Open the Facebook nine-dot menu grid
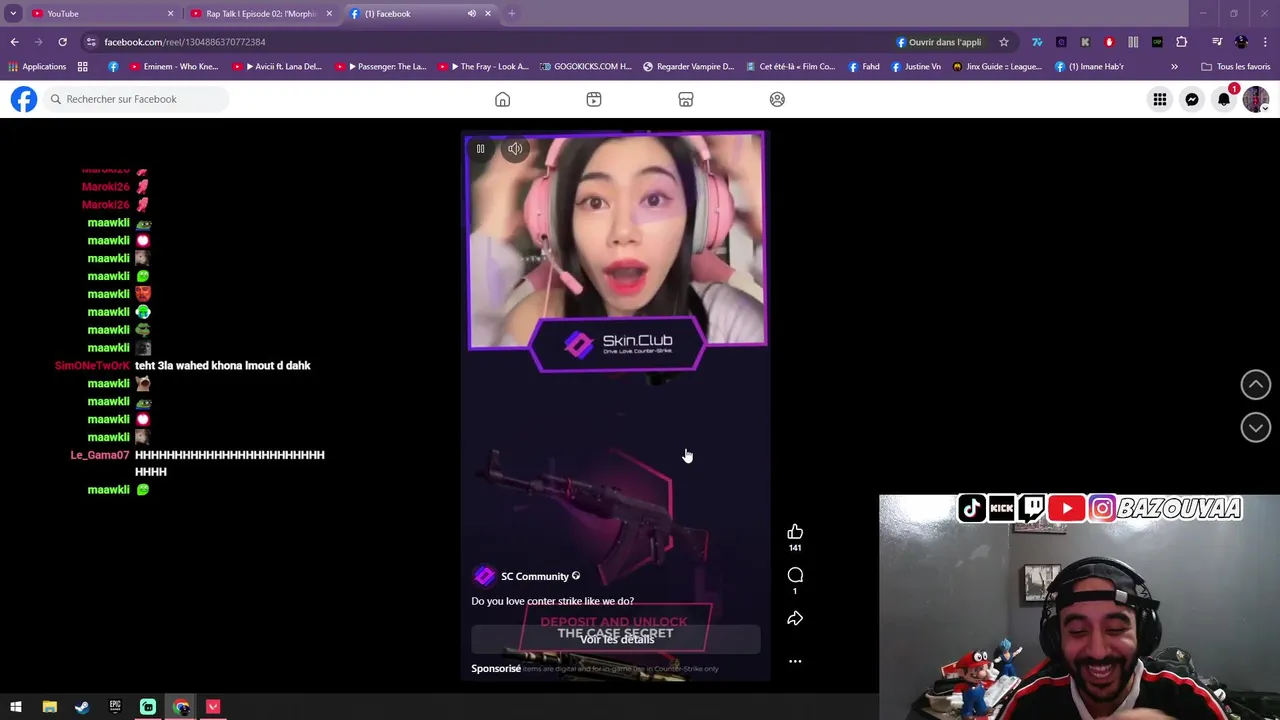The width and height of the screenshot is (1280, 720). click(x=1160, y=99)
